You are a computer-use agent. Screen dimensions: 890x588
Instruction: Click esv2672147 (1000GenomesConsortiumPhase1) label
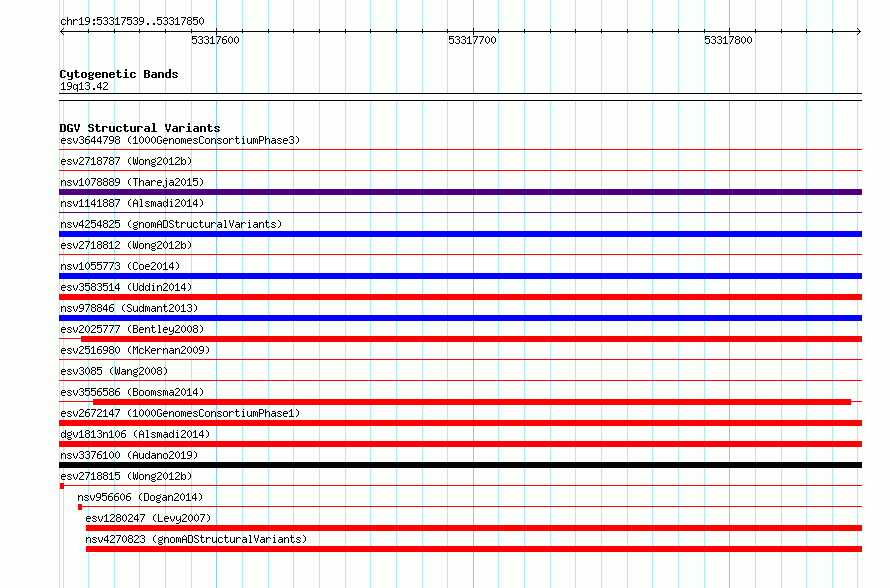point(180,413)
